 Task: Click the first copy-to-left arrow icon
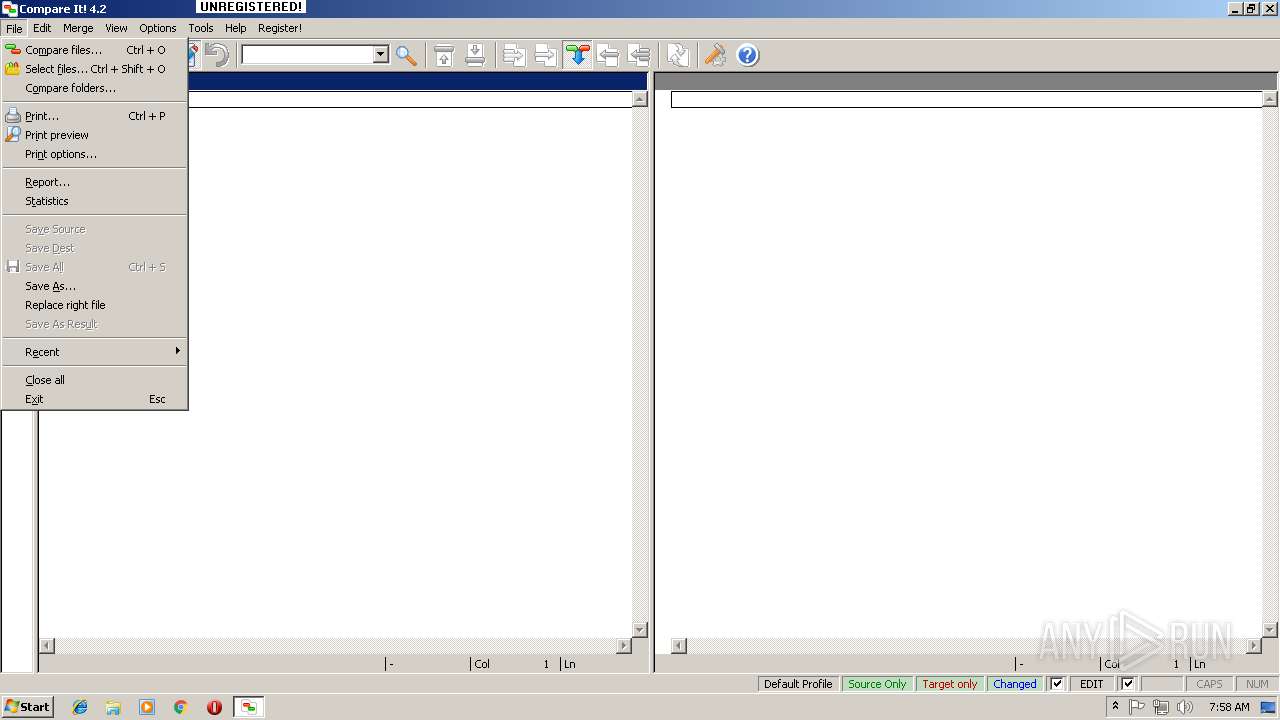click(x=608, y=55)
